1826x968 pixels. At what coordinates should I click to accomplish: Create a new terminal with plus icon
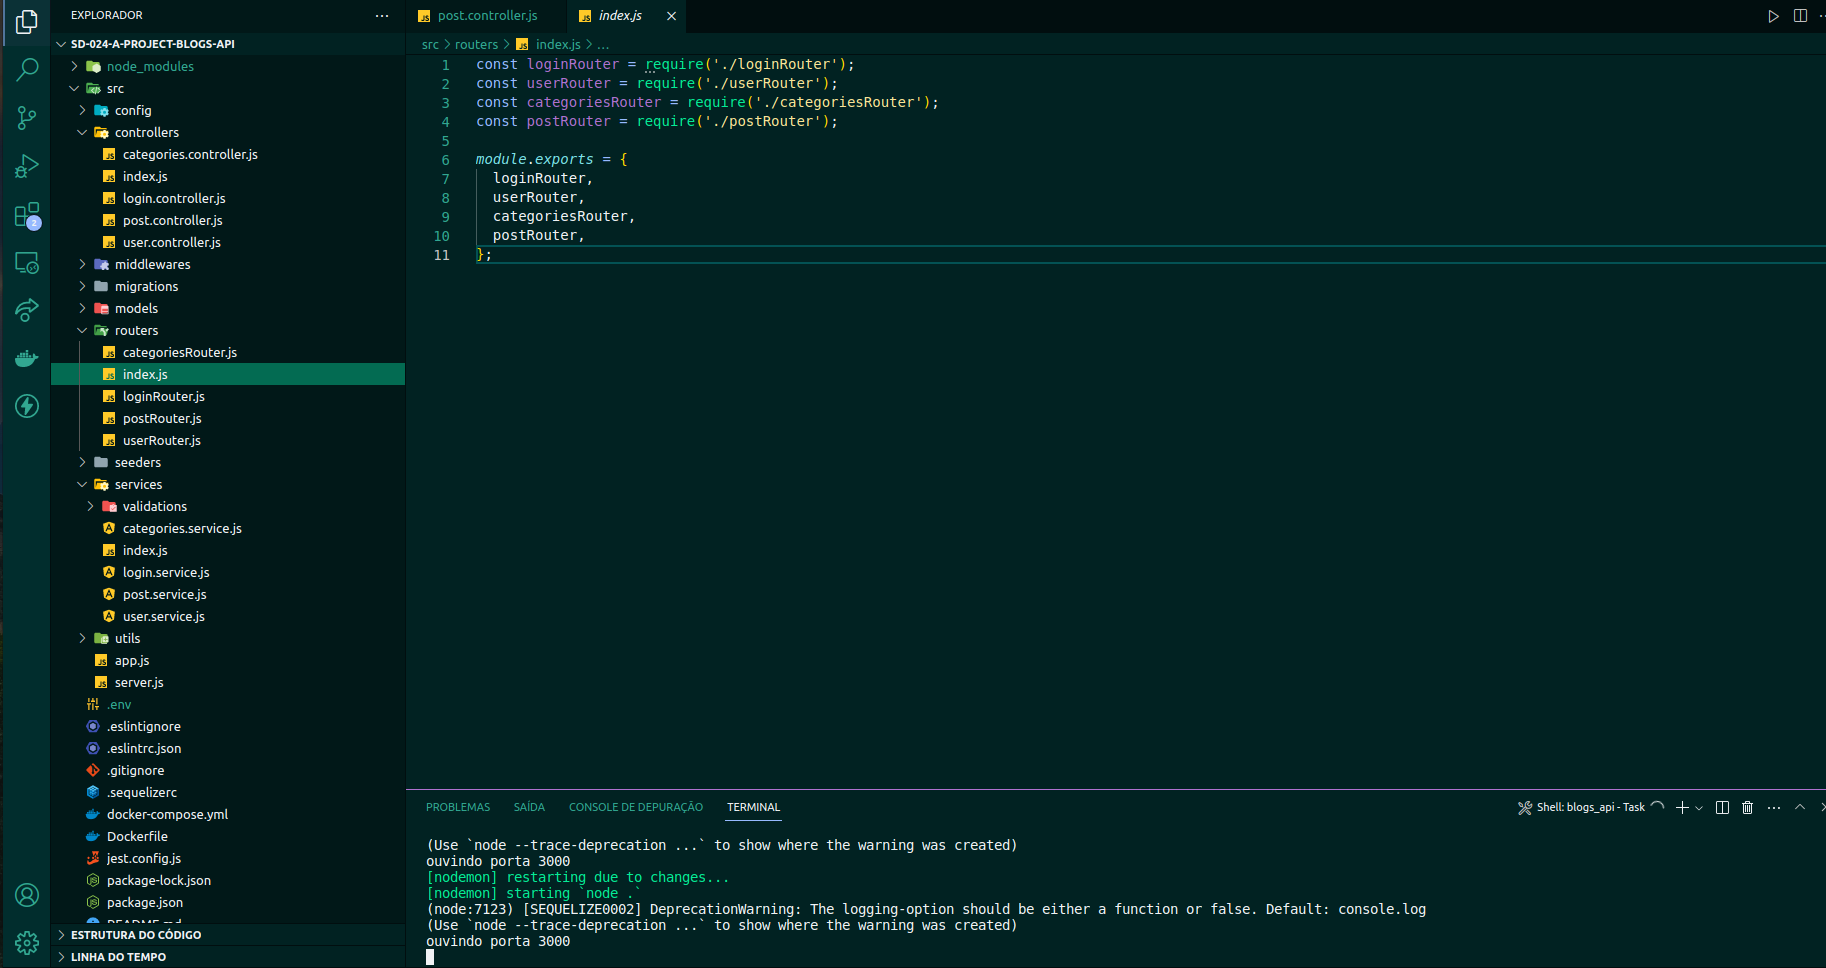[1682, 807]
